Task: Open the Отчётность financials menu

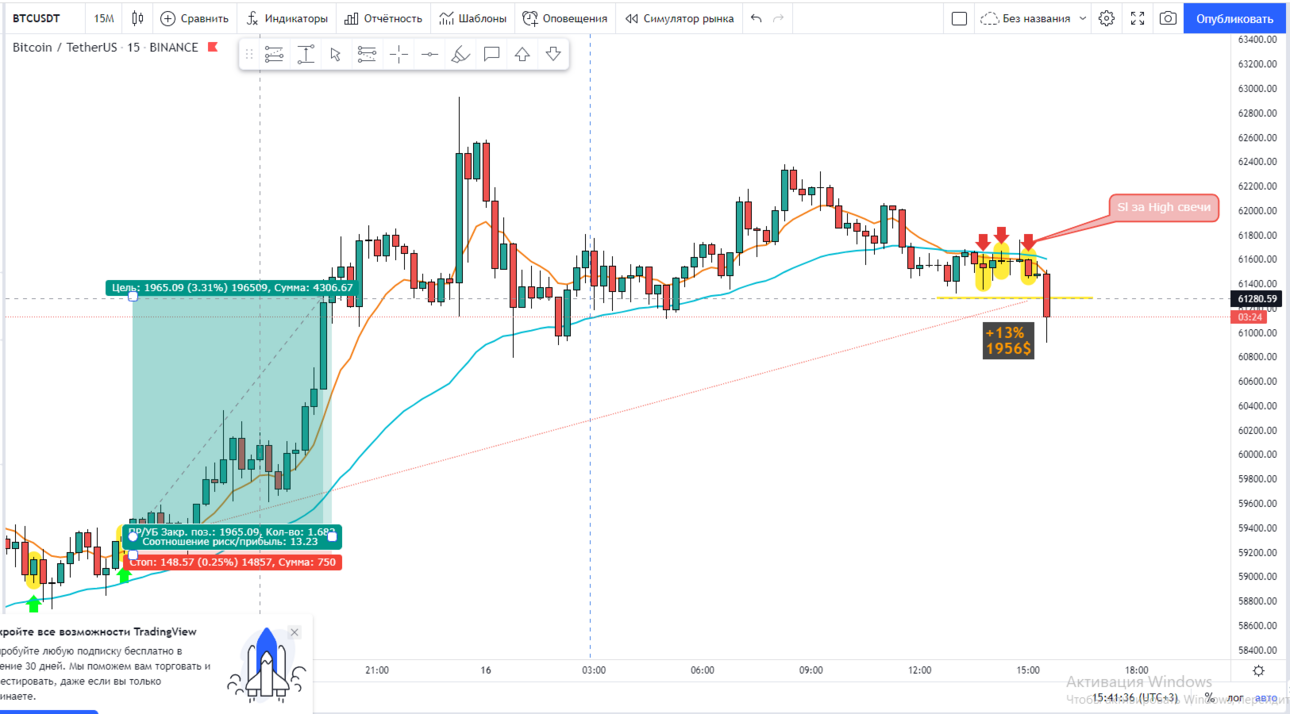Action: point(383,18)
